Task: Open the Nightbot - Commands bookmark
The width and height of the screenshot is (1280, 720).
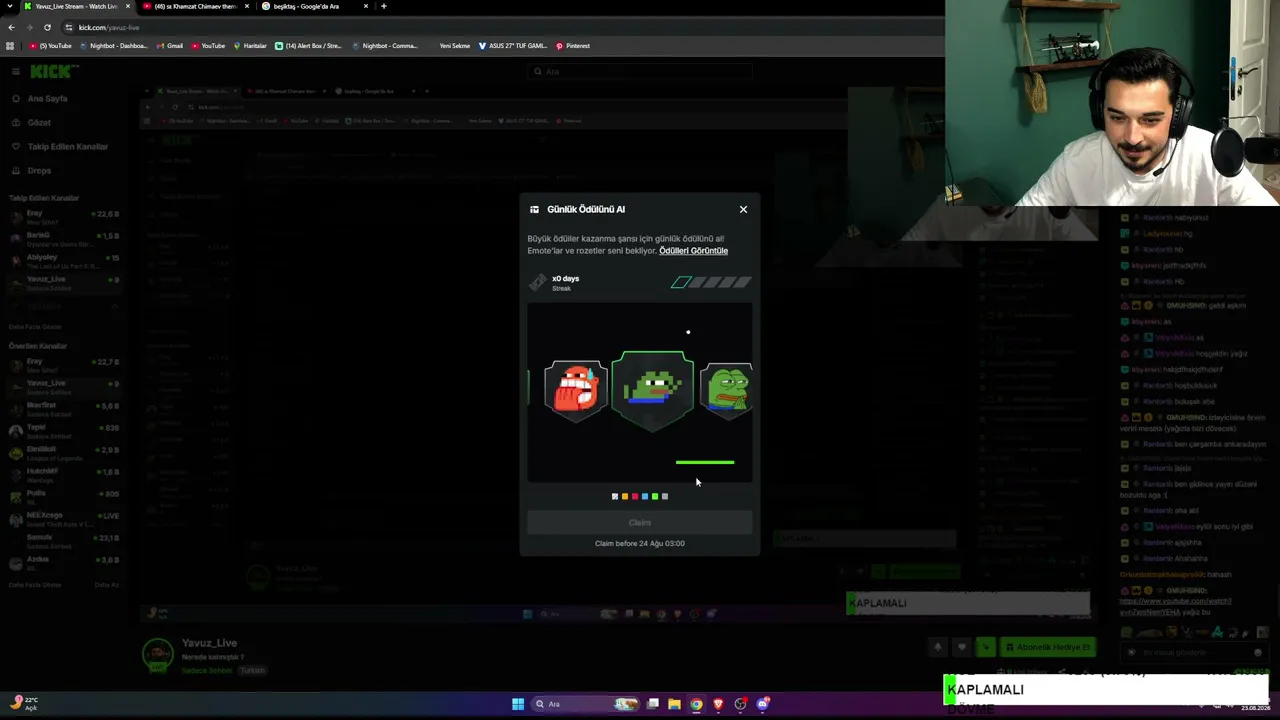Action: [x=385, y=46]
